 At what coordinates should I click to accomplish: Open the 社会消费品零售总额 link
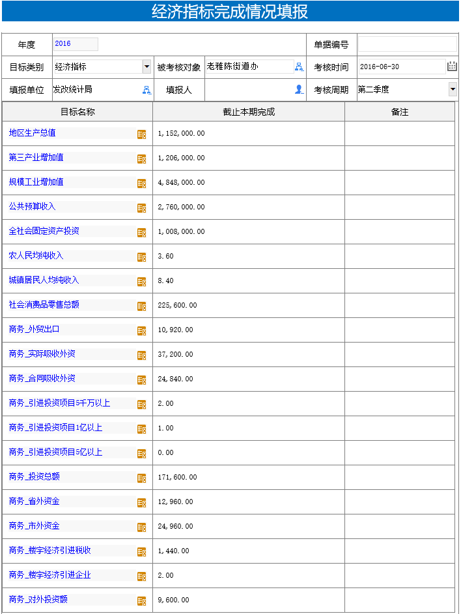[44, 305]
